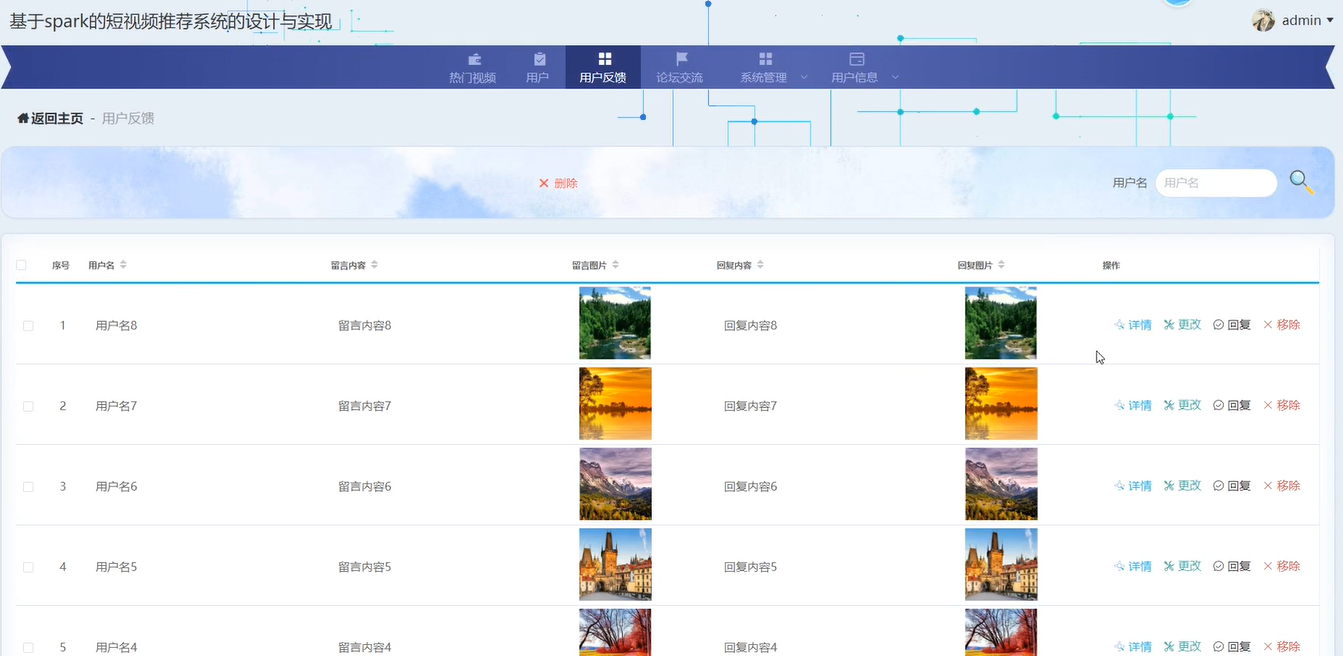Click the 回复内容5 cell text
This screenshot has height=656, width=1343.
pyautogui.click(x=751, y=567)
